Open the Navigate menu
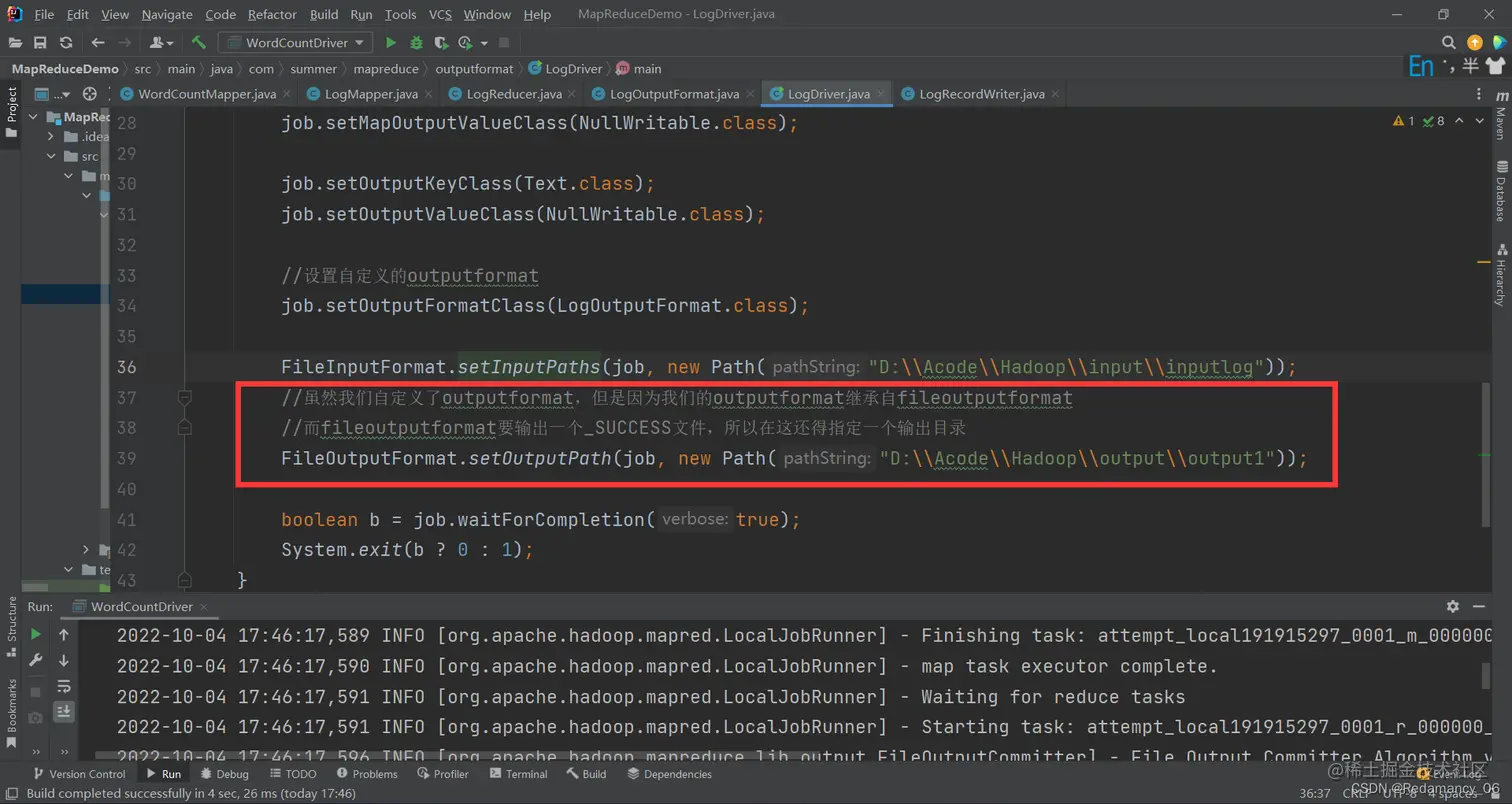Screen dimensions: 1512x804 pyautogui.click(x=168, y=15)
